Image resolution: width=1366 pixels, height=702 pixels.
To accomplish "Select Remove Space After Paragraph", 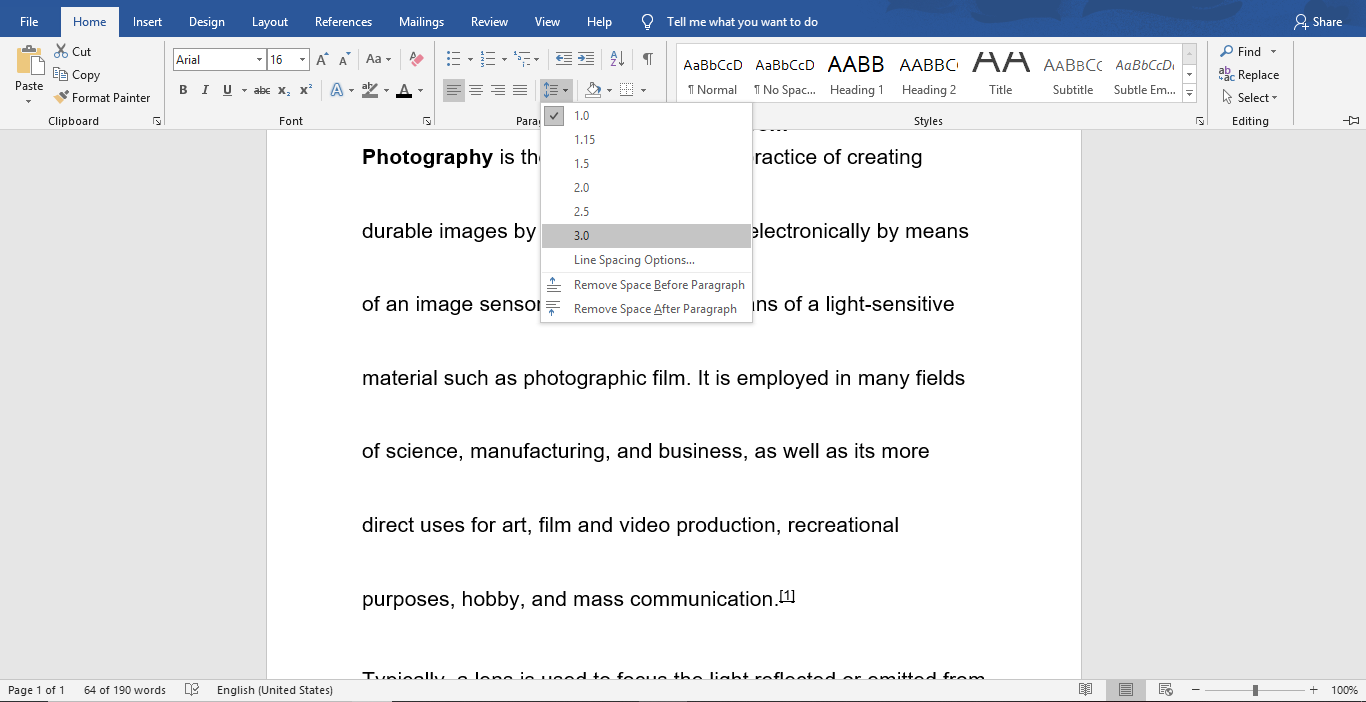I will pyautogui.click(x=654, y=308).
